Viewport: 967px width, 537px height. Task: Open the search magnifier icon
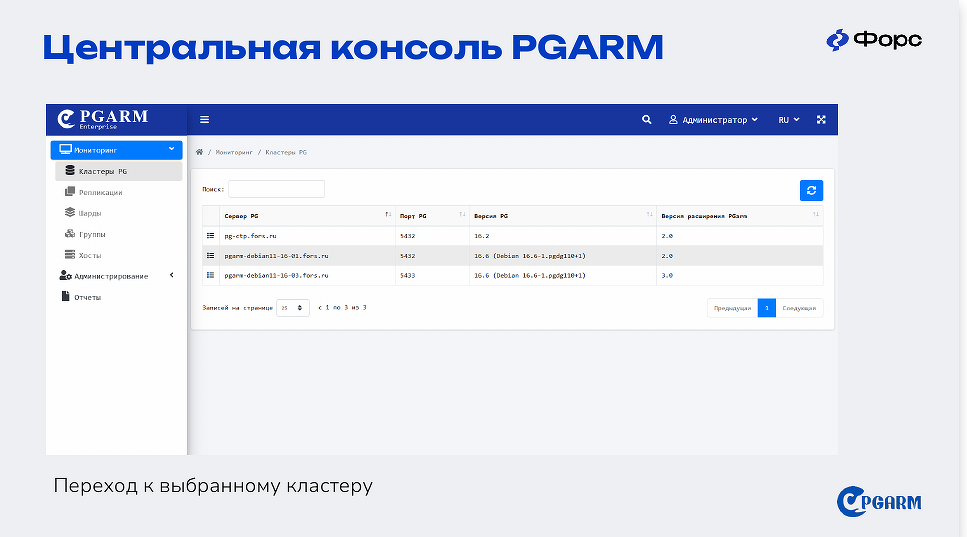pos(646,120)
